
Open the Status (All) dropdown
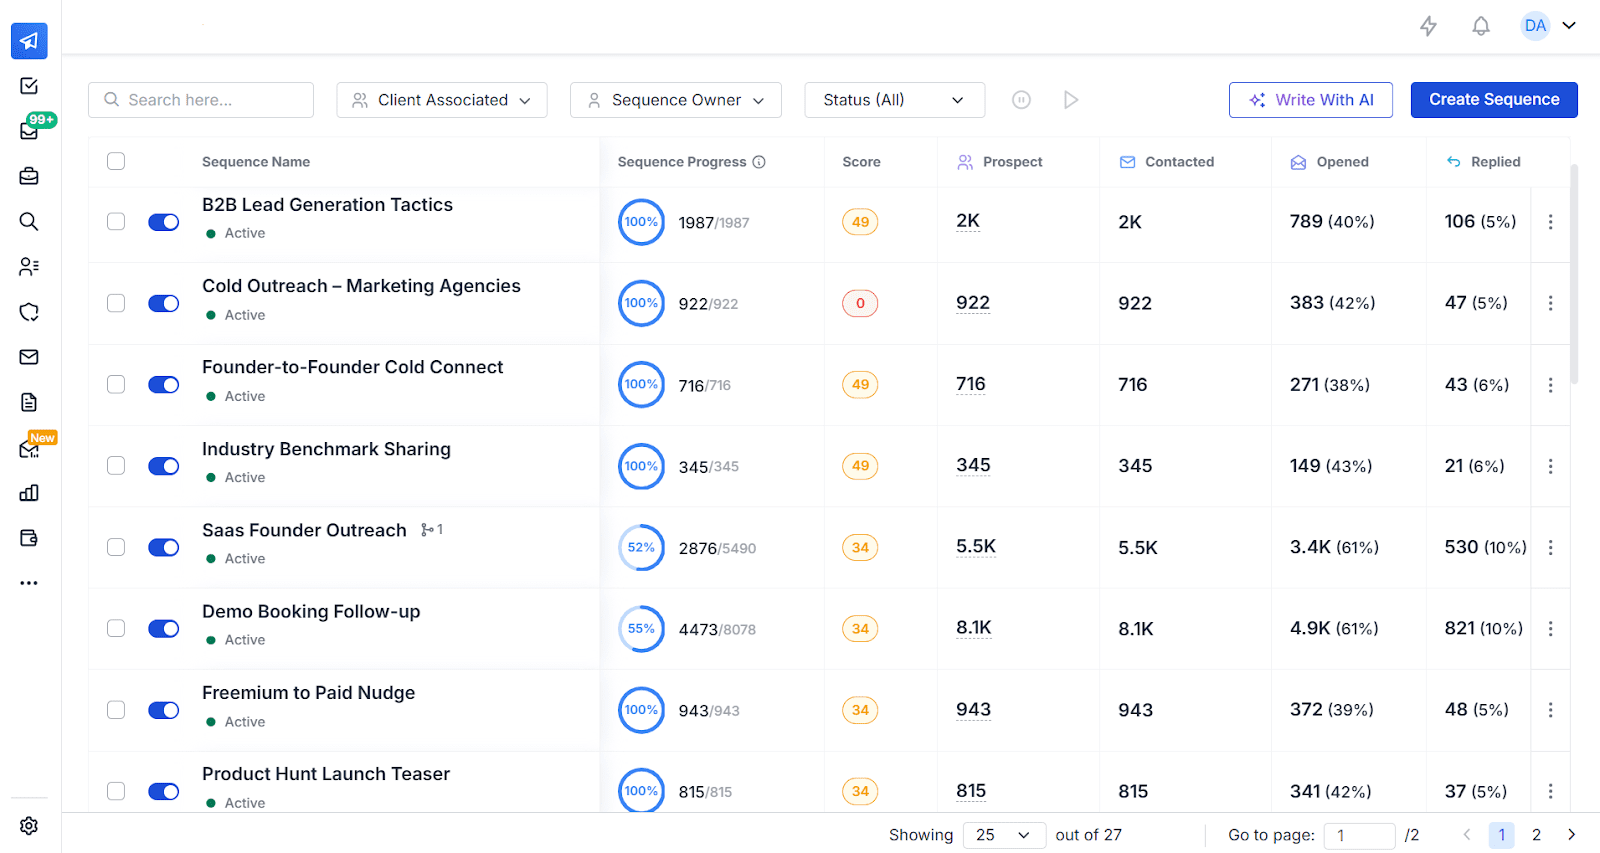coord(894,100)
